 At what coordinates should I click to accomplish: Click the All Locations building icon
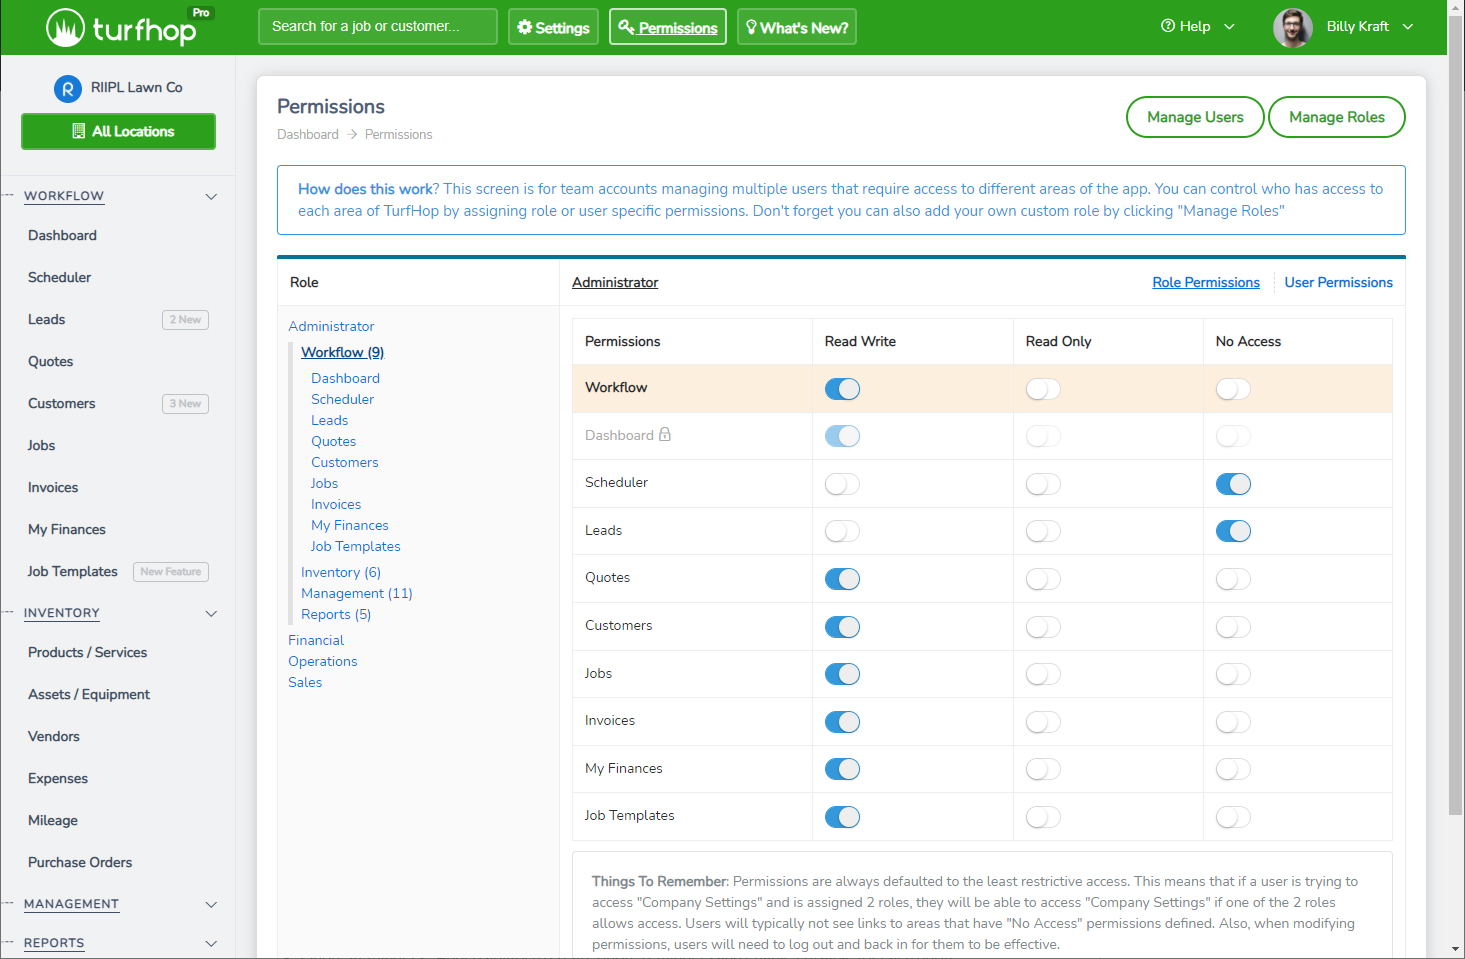click(x=78, y=131)
